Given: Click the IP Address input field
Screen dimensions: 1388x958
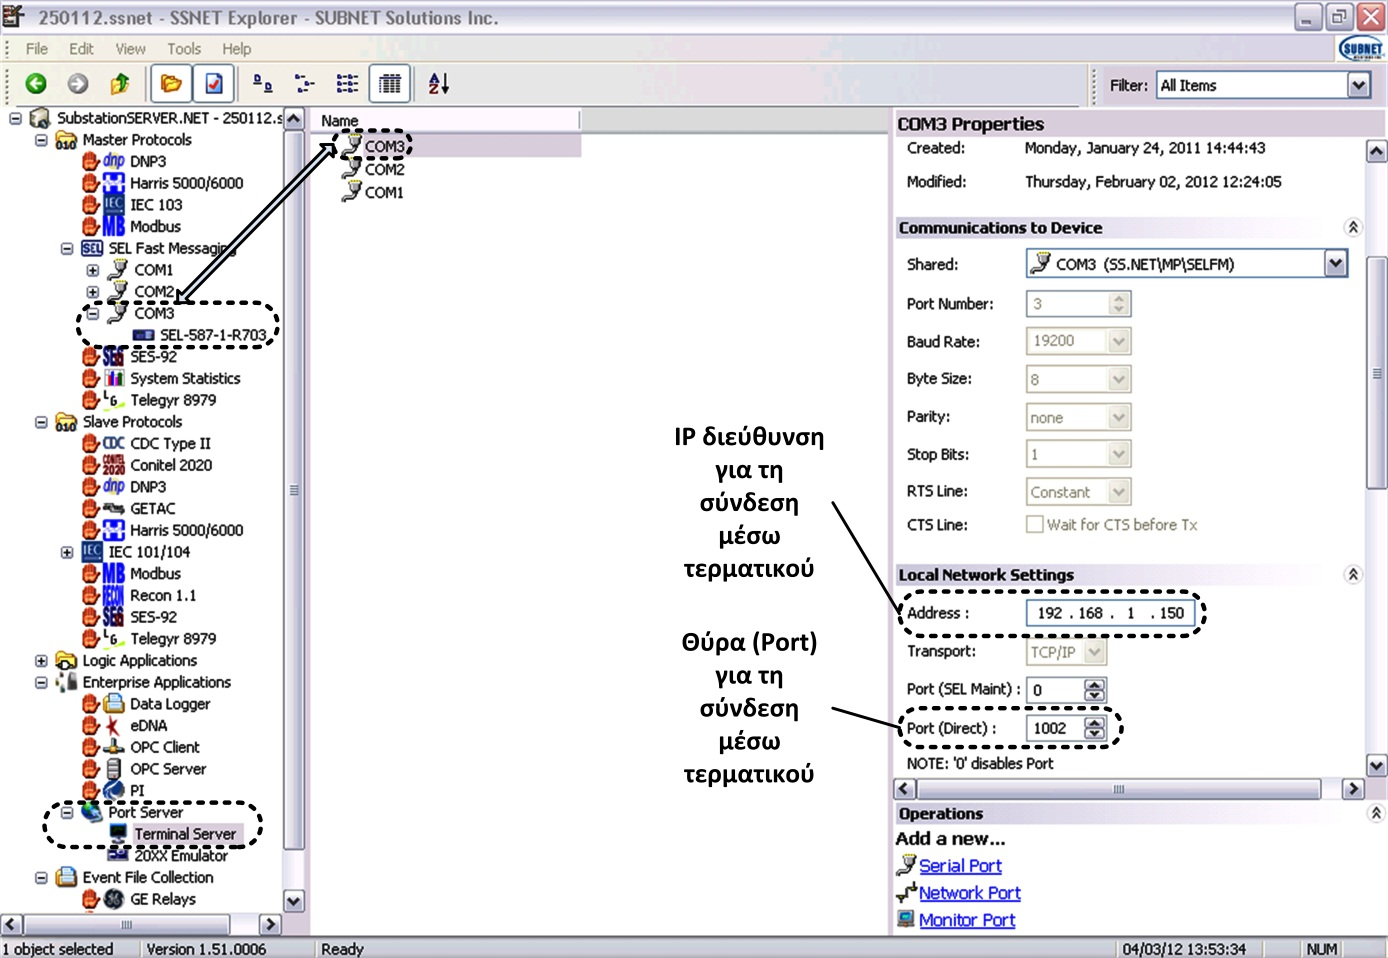Looking at the screenshot, I should click(1111, 613).
